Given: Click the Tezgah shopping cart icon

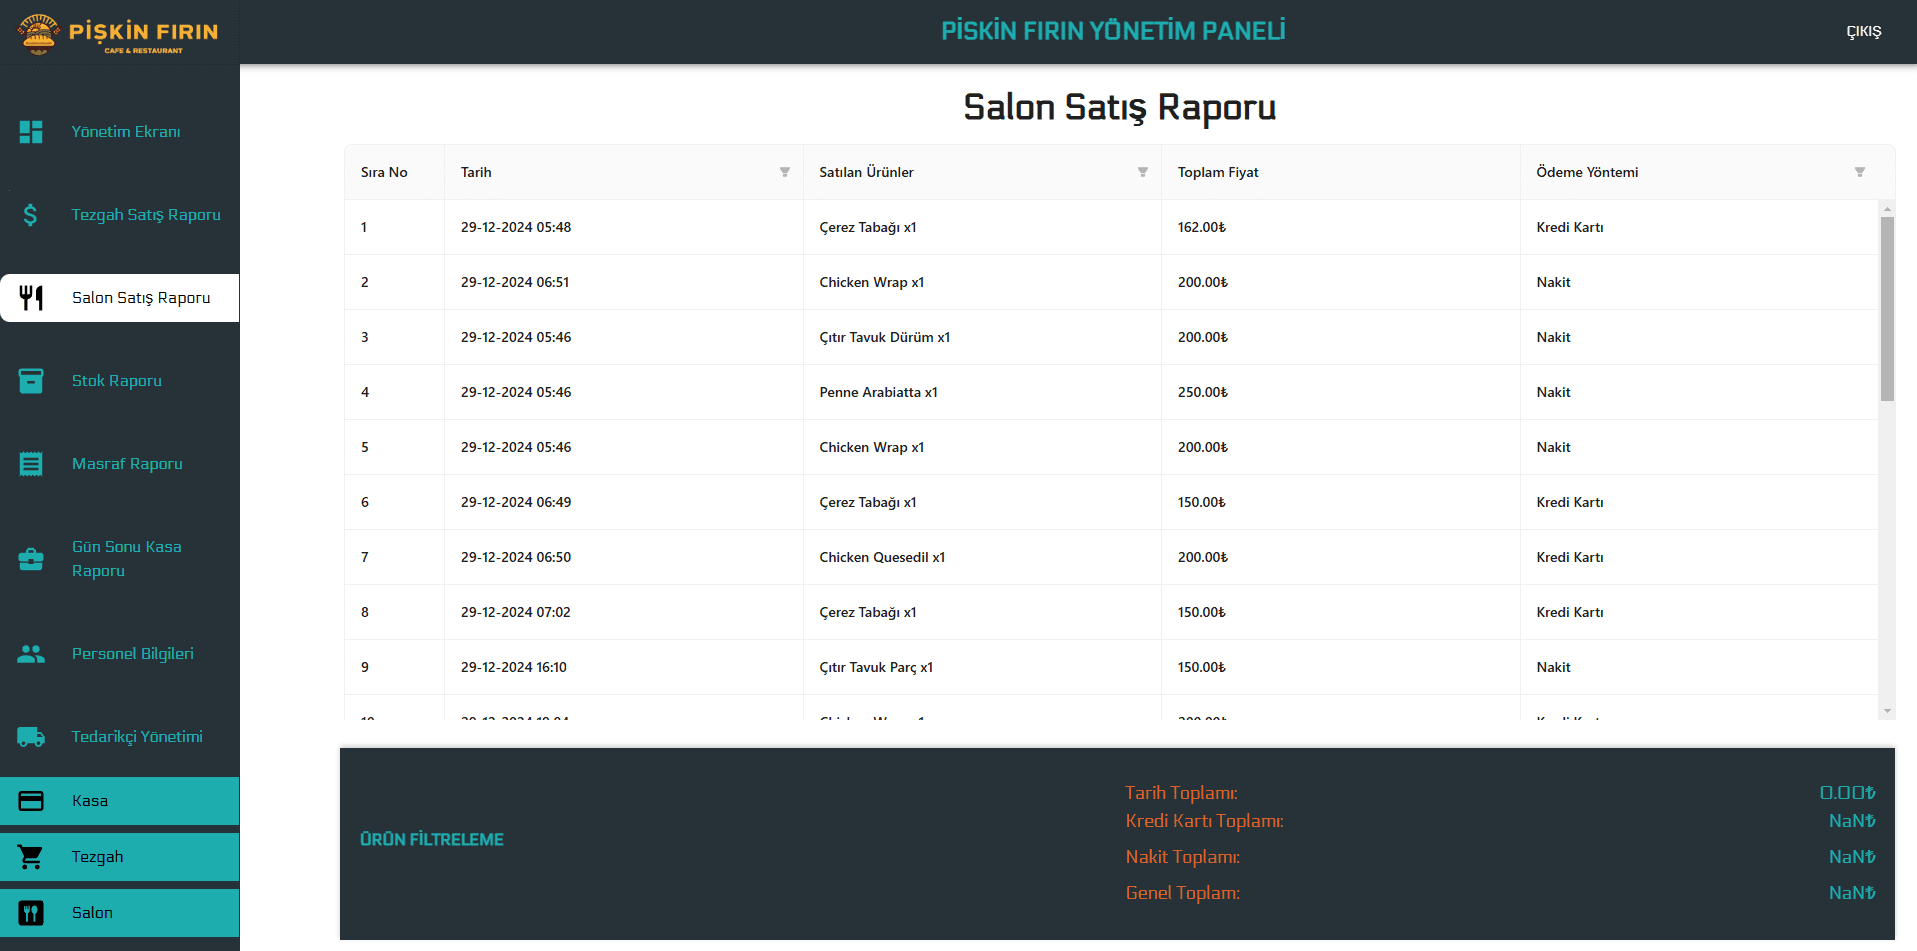Looking at the screenshot, I should pyautogui.click(x=31, y=857).
